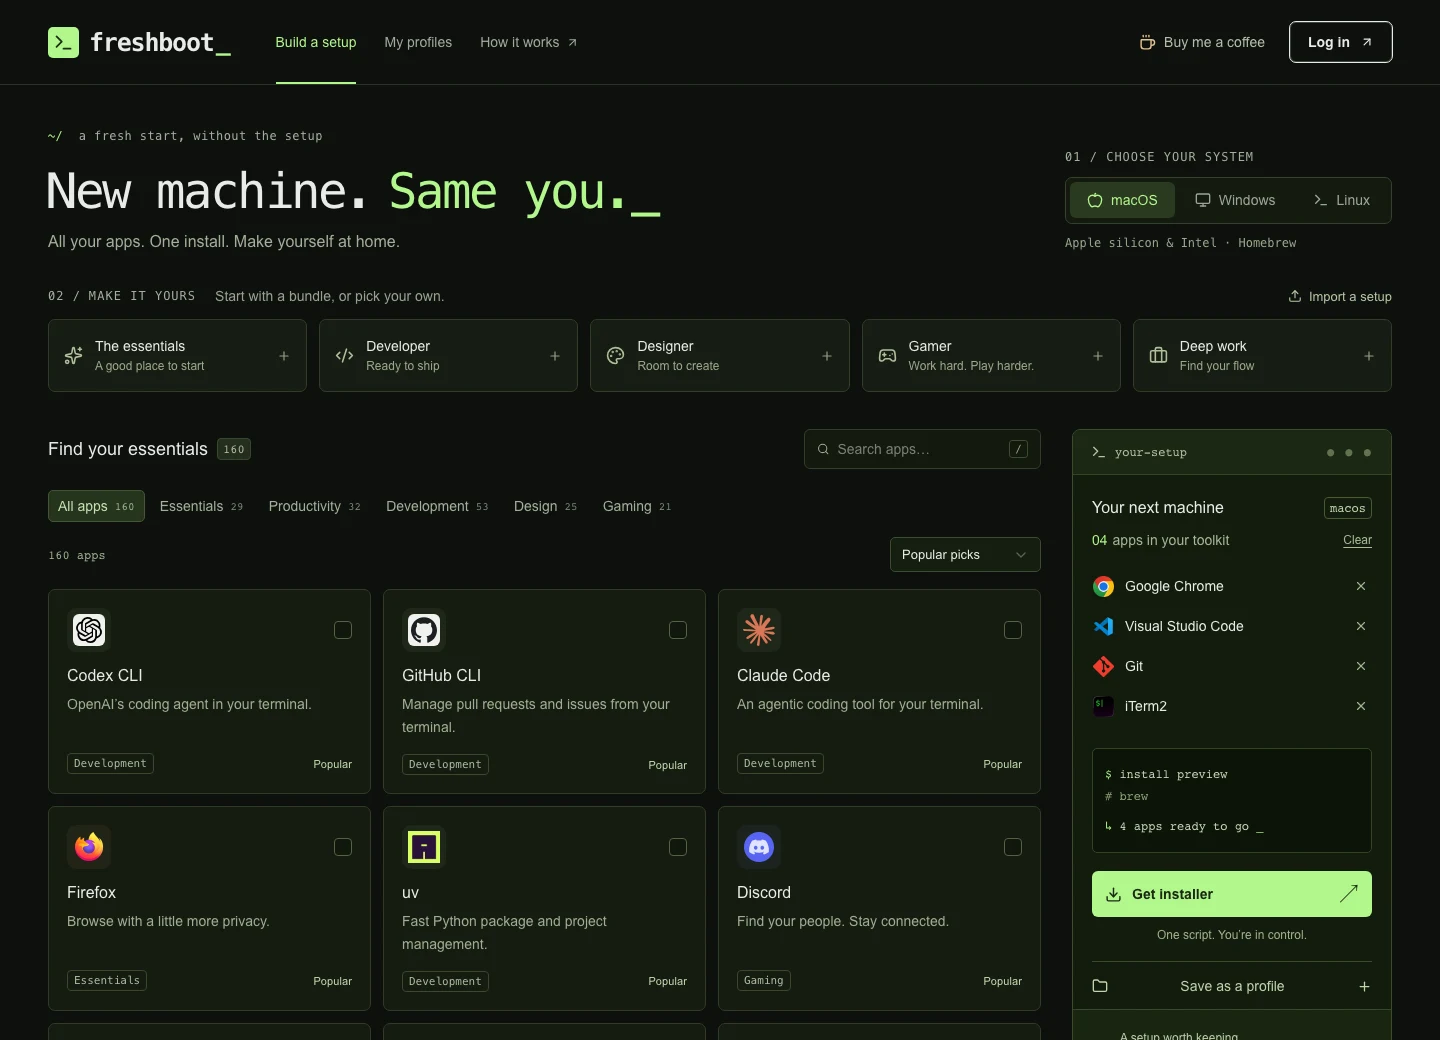Check the Claude Code checkbox
Viewport: 1440px width, 1040px height.
click(1013, 630)
